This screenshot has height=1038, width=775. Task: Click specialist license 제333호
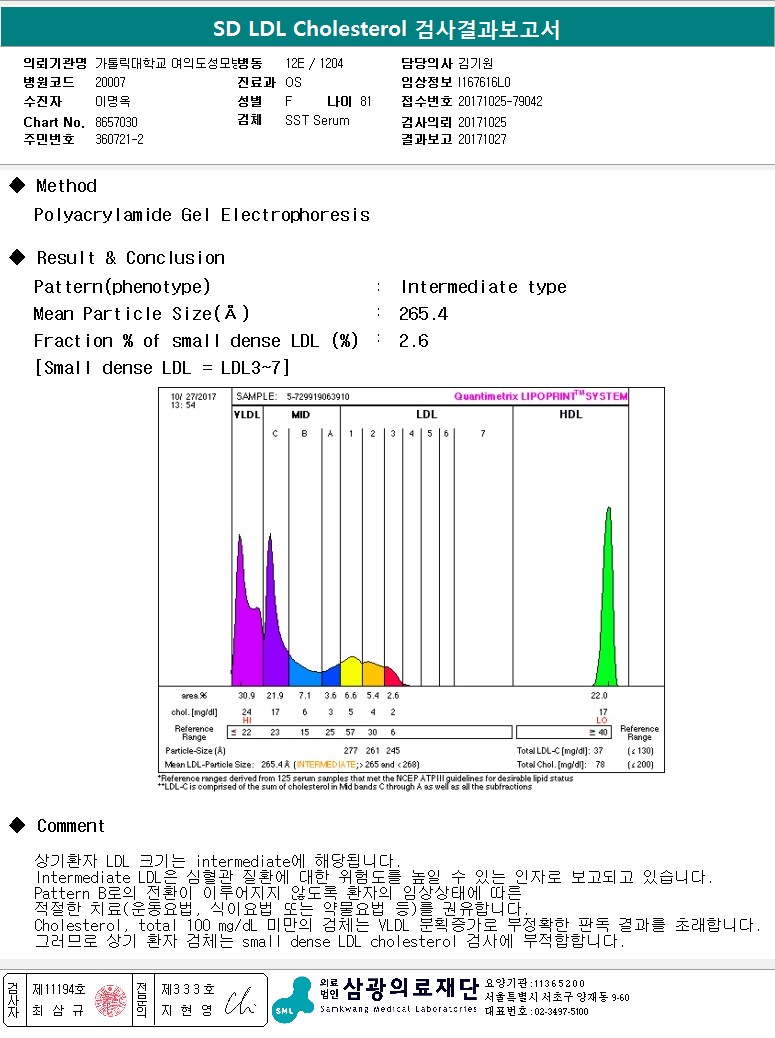[x=188, y=989]
